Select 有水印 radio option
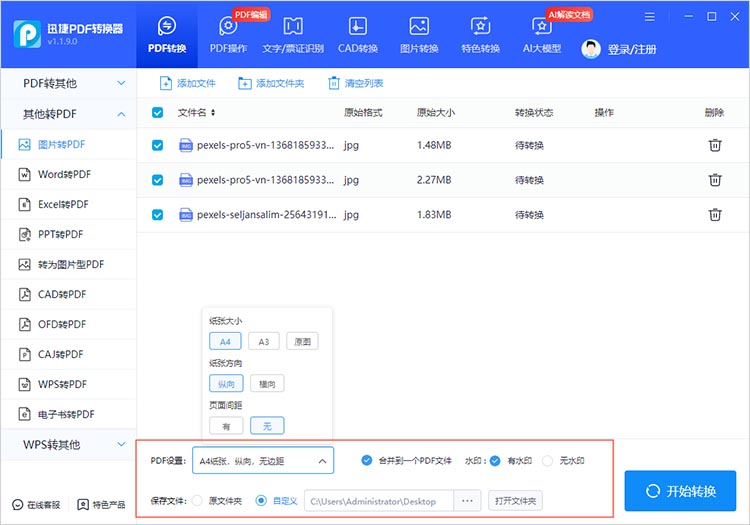 coord(495,460)
